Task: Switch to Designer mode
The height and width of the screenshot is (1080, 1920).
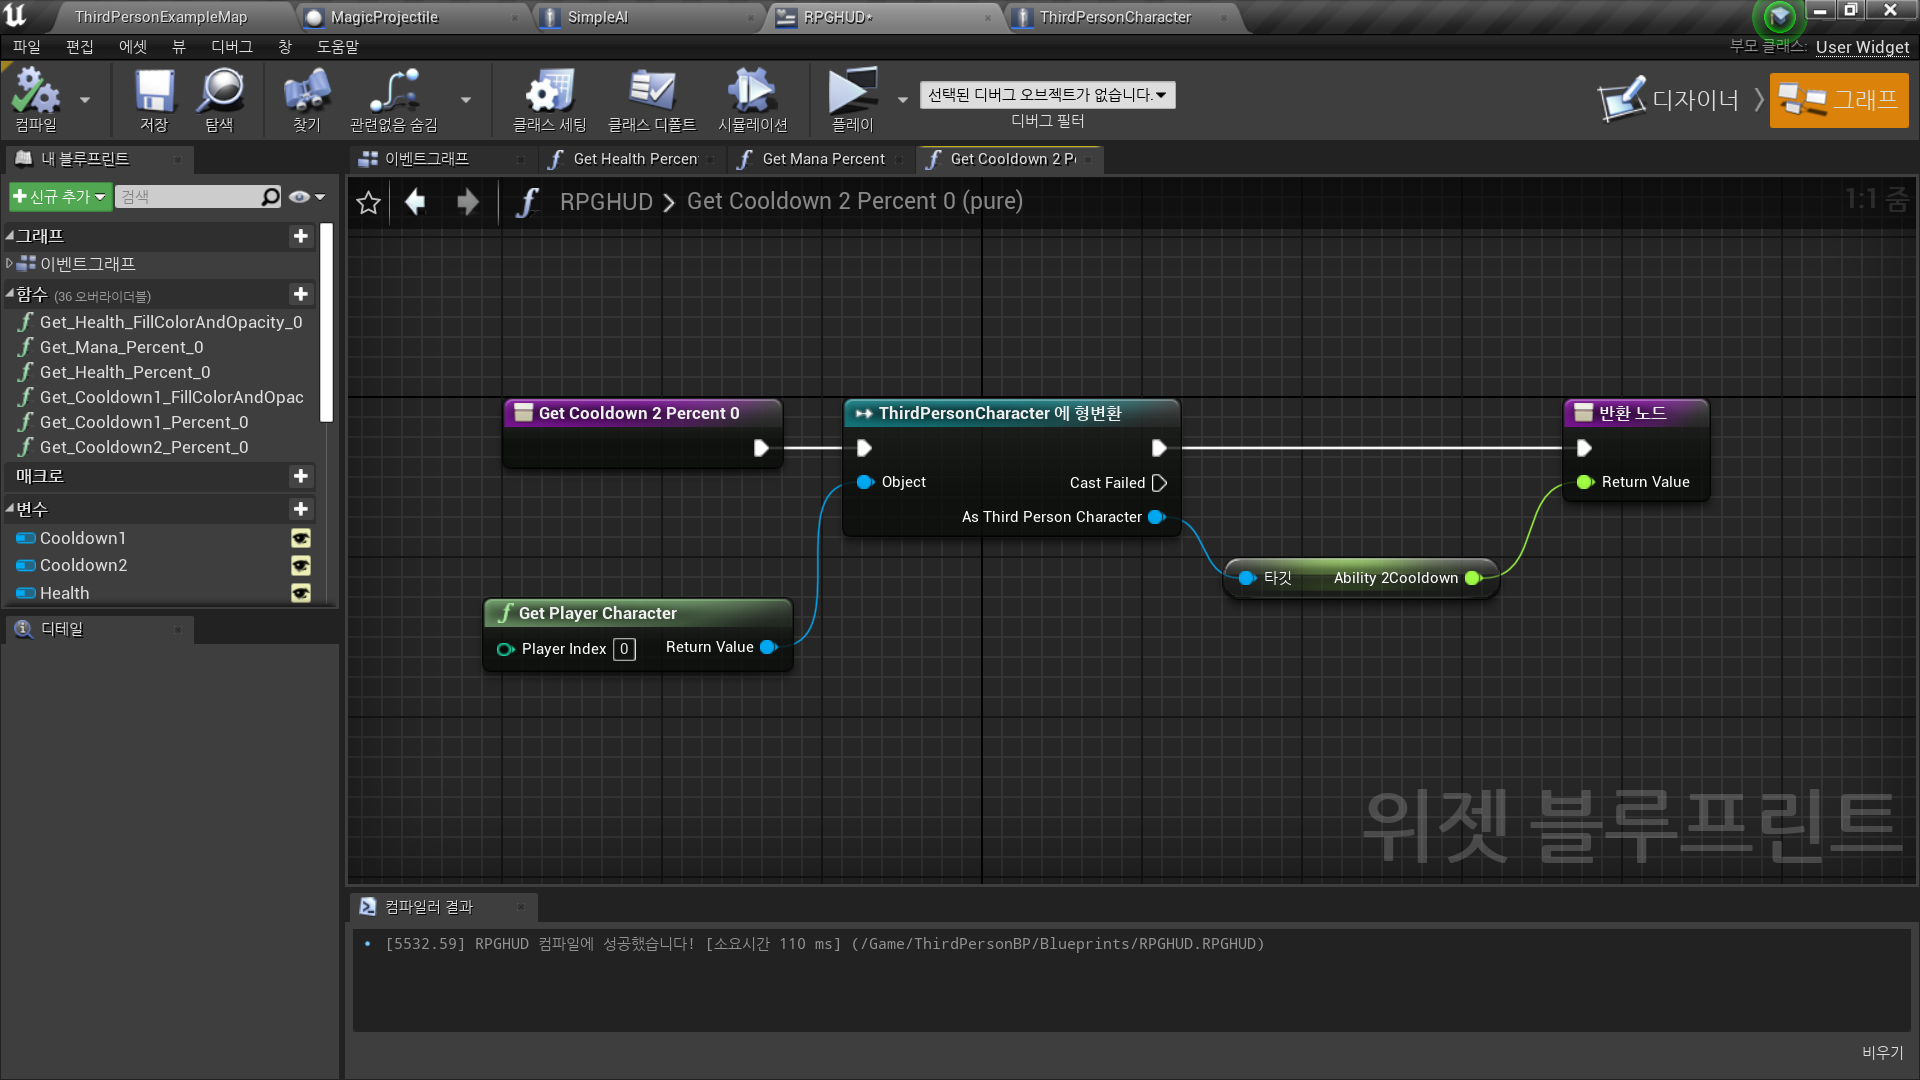Action: (x=1670, y=100)
